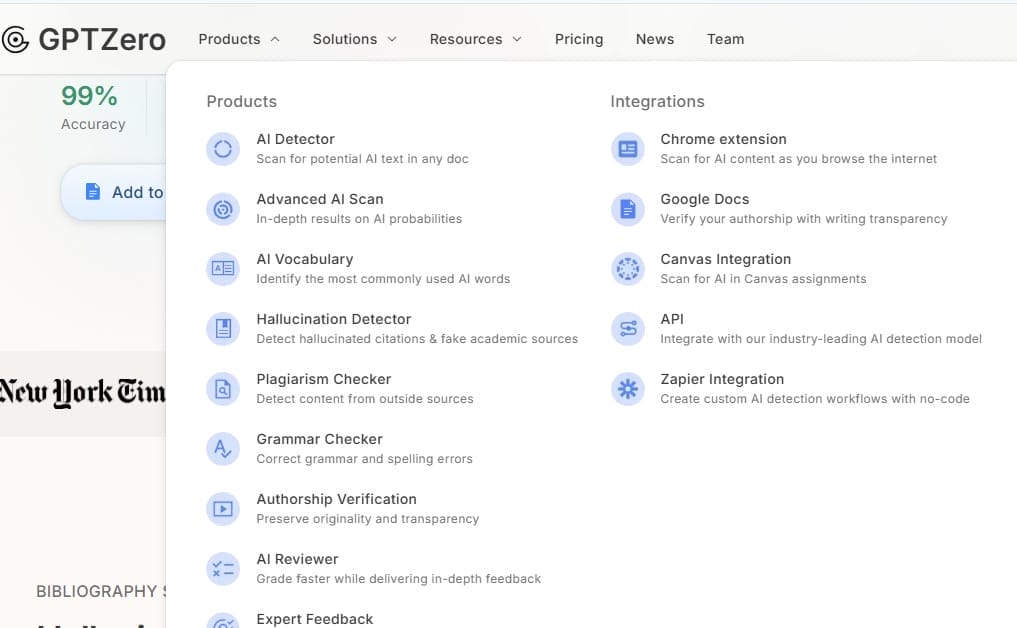The width and height of the screenshot is (1017, 628).
Task: Click the Canvas Integration icon
Action: [627, 269]
